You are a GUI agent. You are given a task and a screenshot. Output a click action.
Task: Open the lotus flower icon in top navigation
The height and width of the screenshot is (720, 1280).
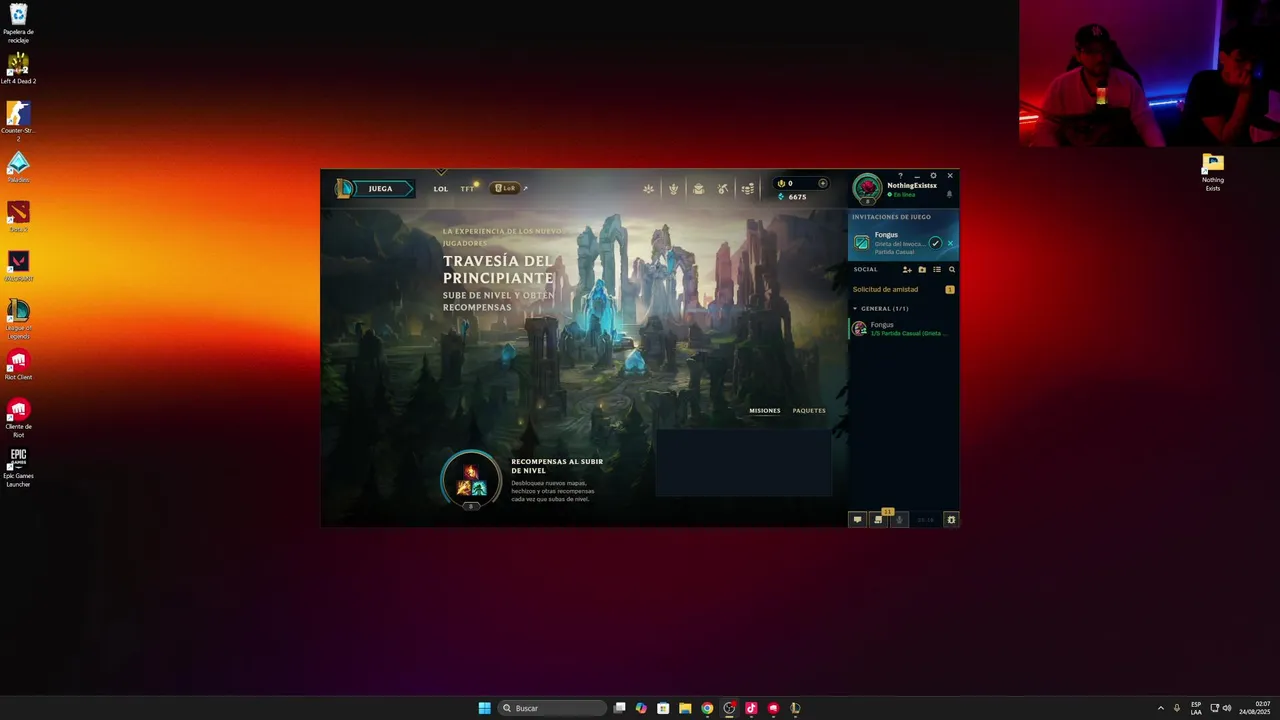[x=648, y=188]
